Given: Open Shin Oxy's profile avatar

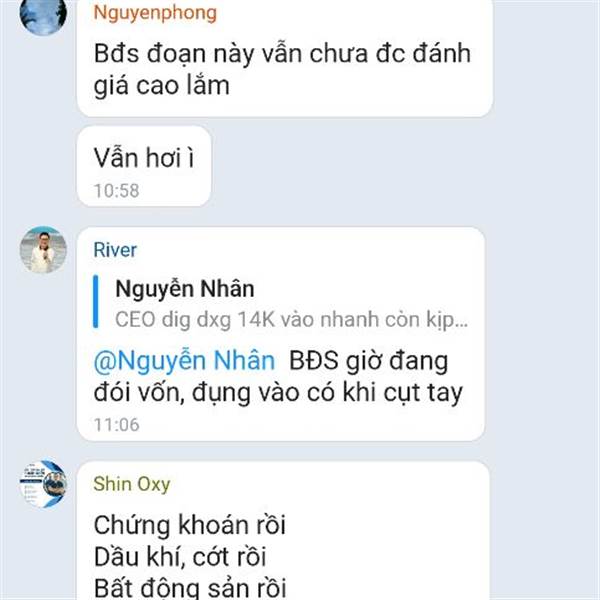Looking at the screenshot, I should click(43, 484).
